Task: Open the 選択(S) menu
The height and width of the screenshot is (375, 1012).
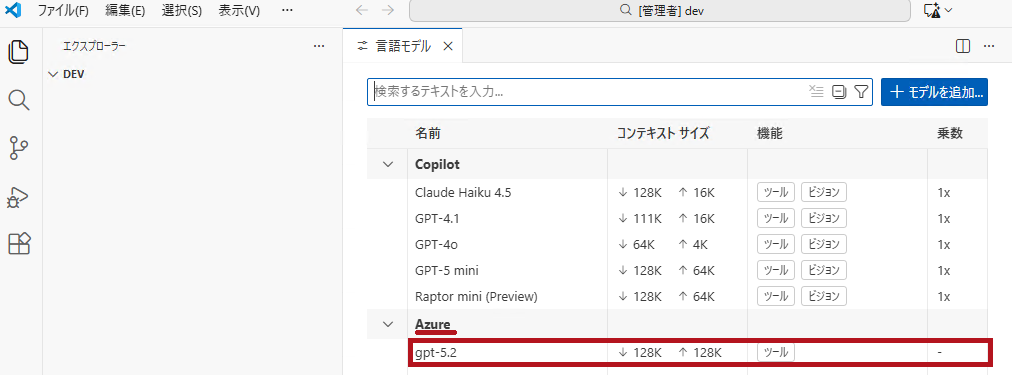Action: pos(181,10)
